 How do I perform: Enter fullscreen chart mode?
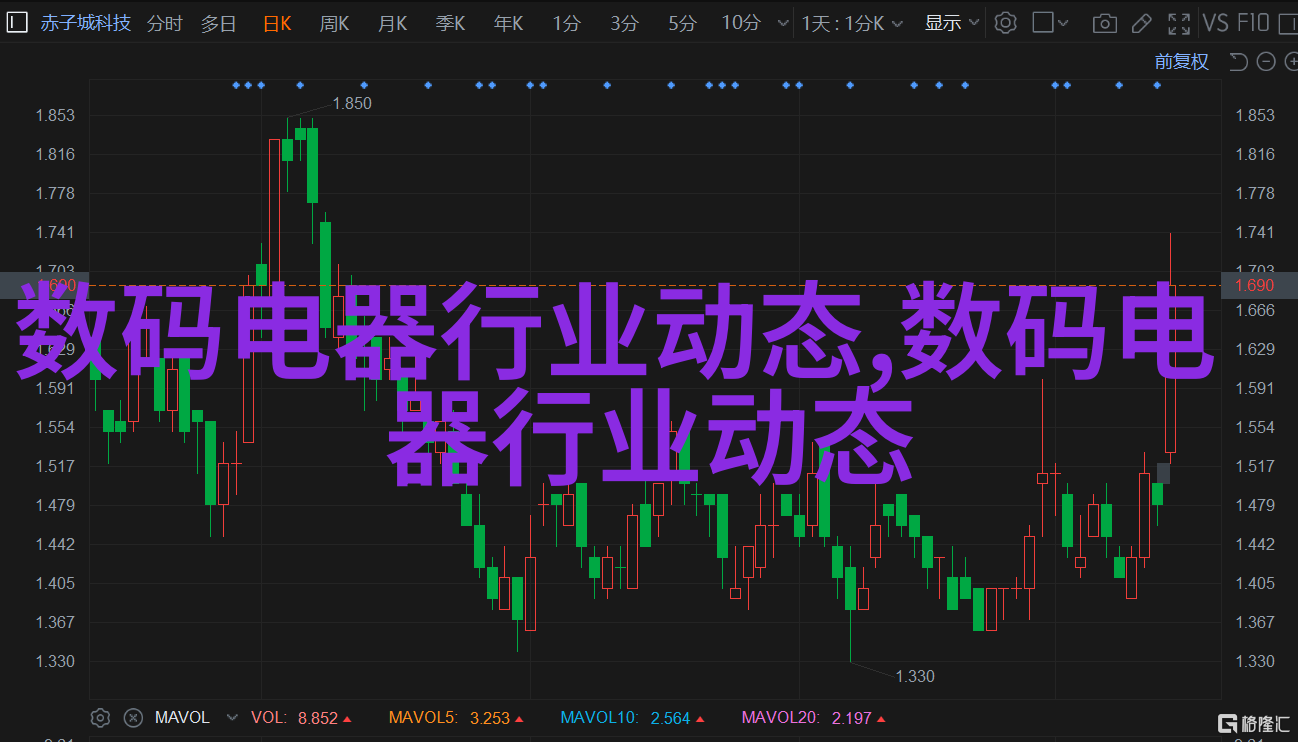(x=1180, y=23)
